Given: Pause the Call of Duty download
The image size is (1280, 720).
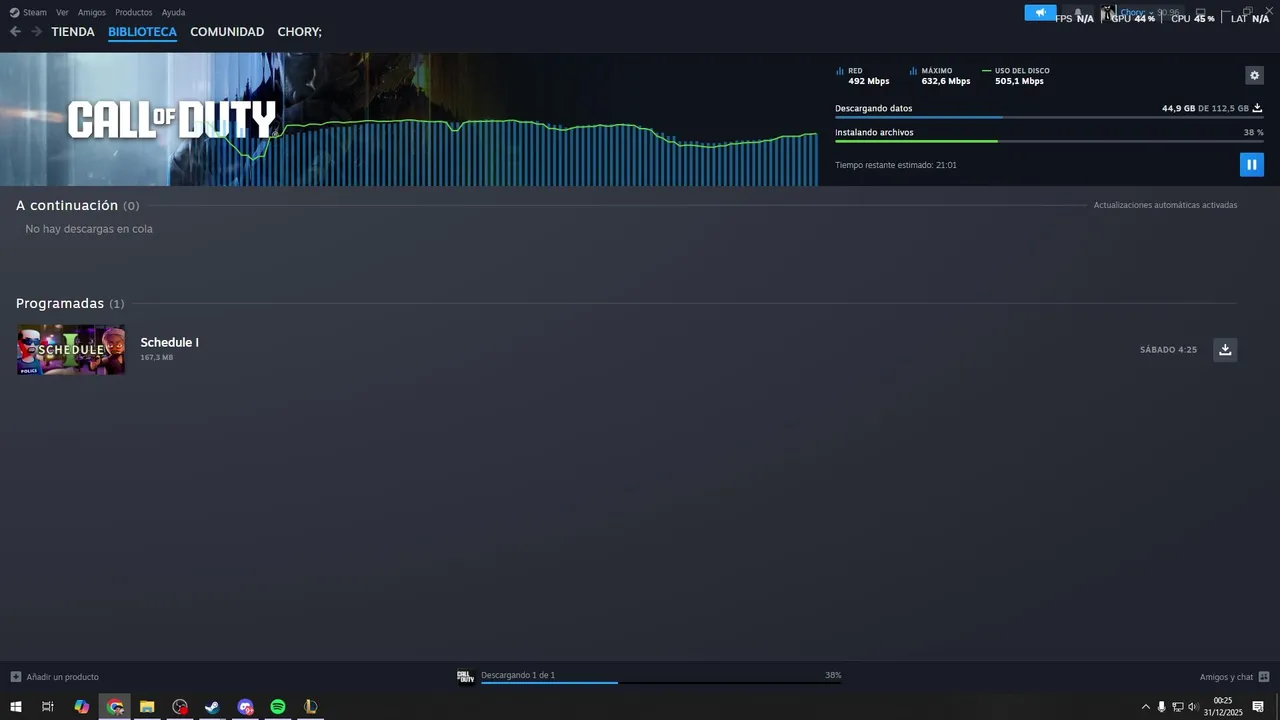Looking at the screenshot, I should [x=1251, y=164].
